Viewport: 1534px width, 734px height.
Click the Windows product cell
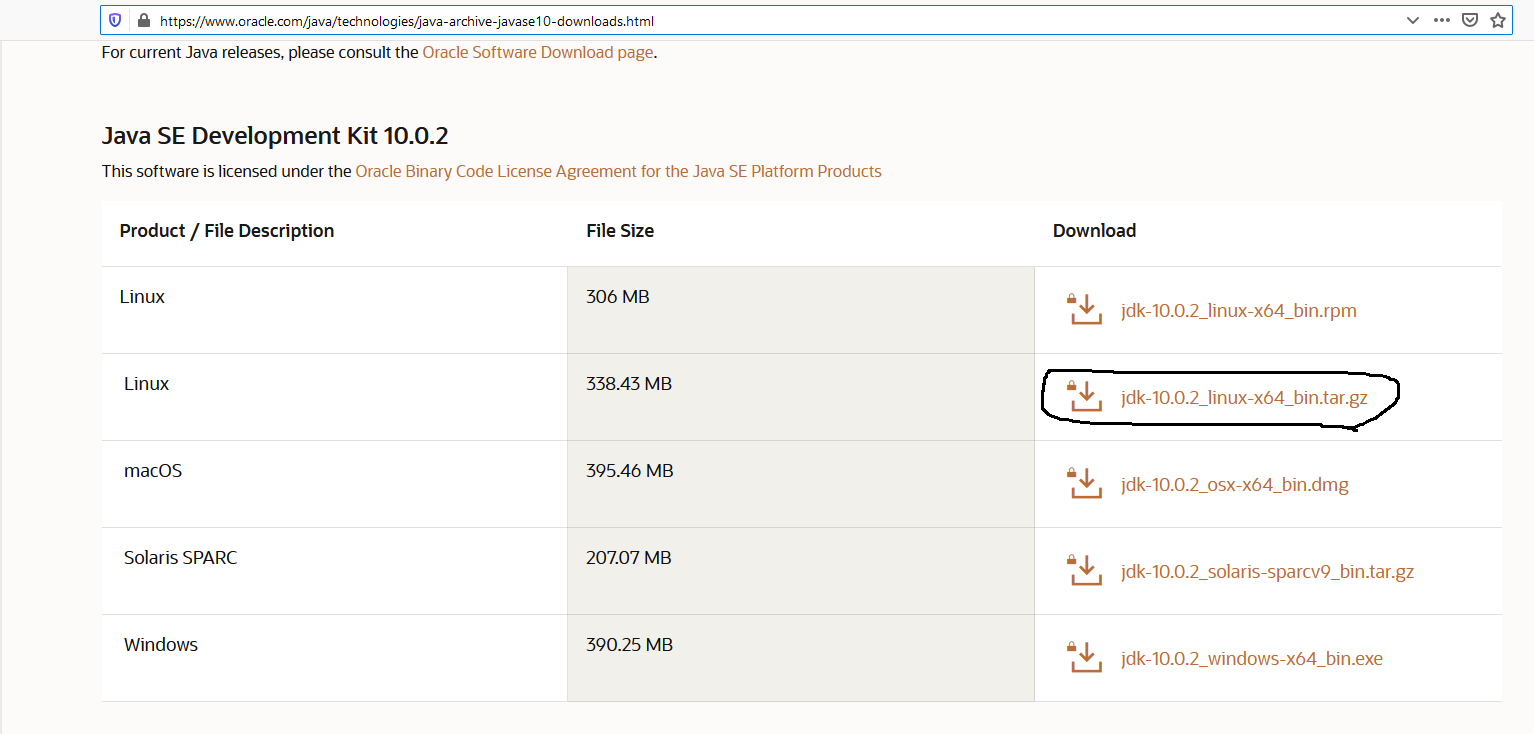334,658
